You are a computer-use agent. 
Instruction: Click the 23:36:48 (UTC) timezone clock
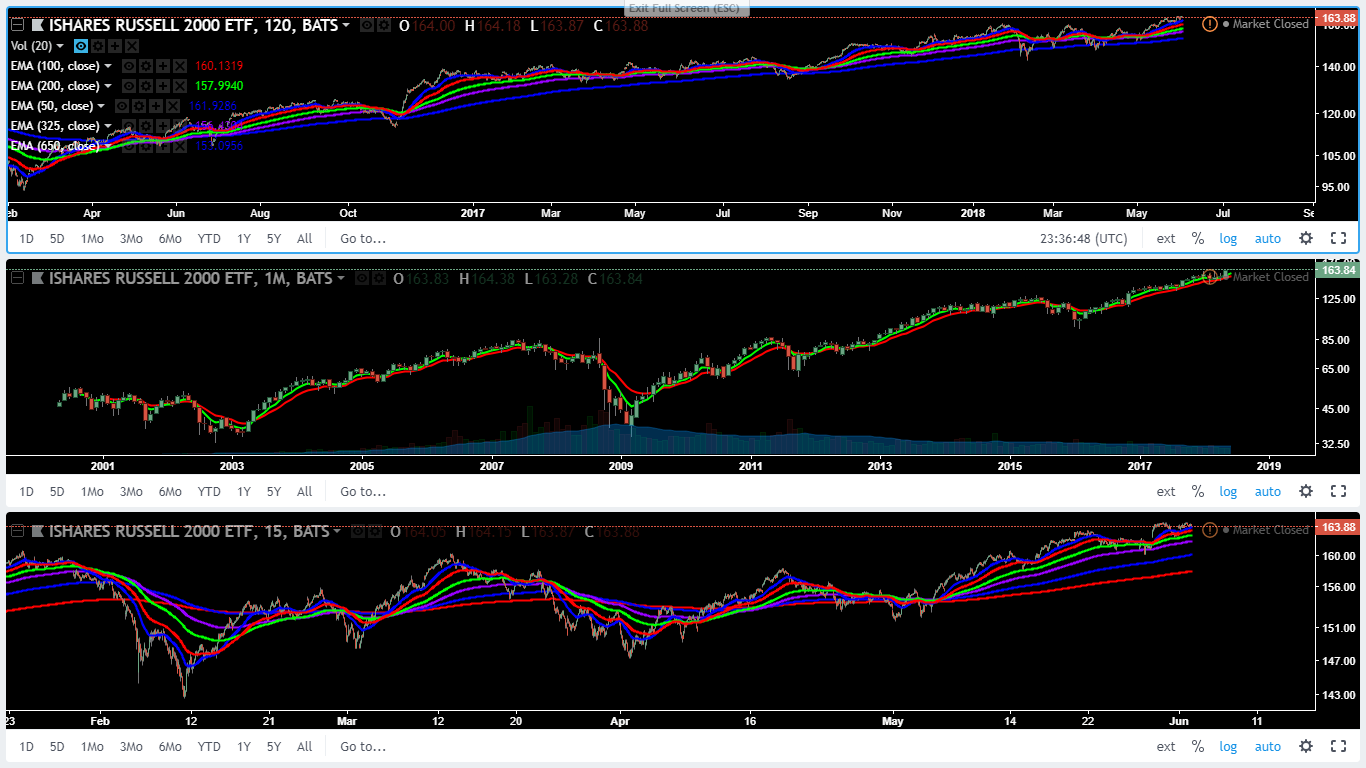(1084, 238)
